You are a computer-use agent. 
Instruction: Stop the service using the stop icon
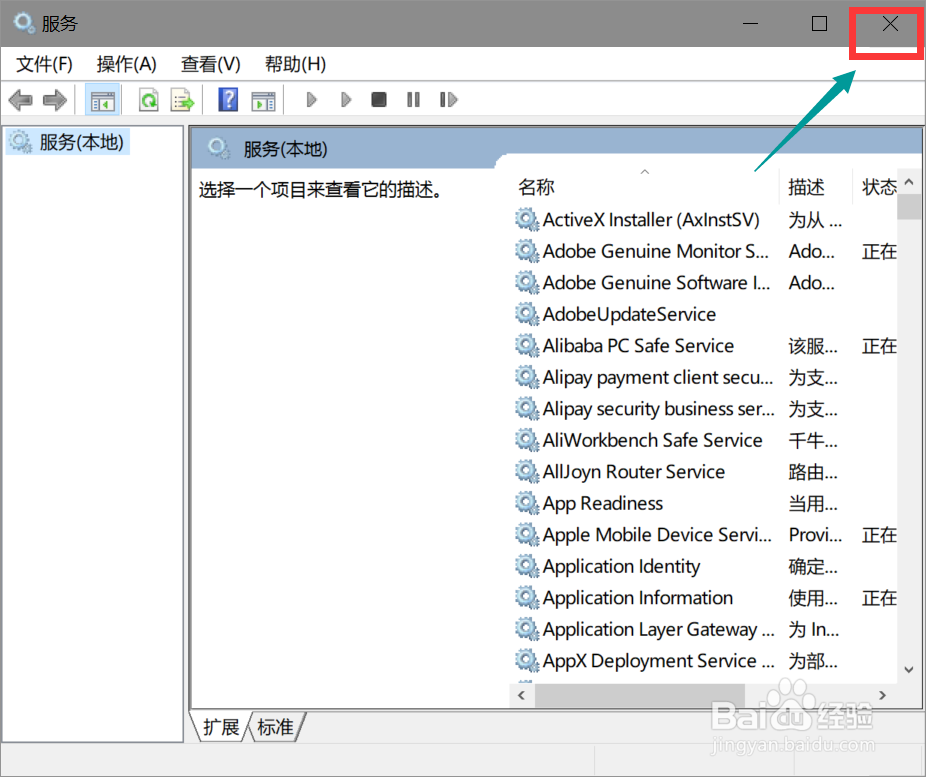click(378, 99)
